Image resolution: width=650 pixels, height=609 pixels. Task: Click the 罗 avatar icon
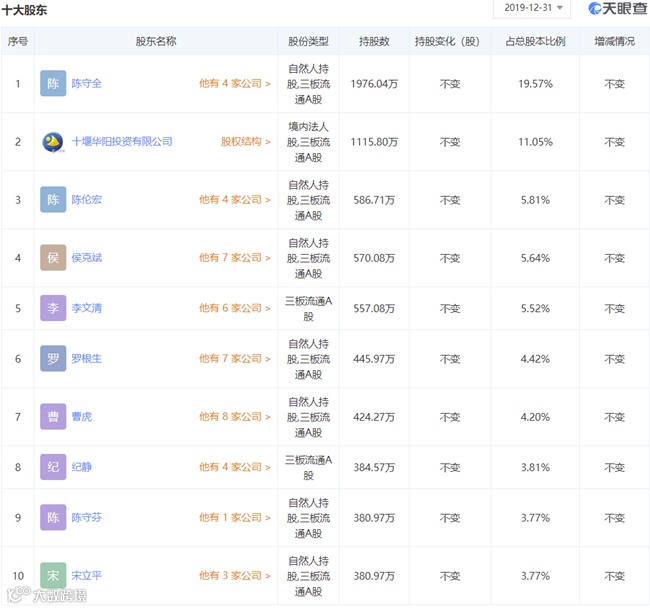(x=53, y=359)
